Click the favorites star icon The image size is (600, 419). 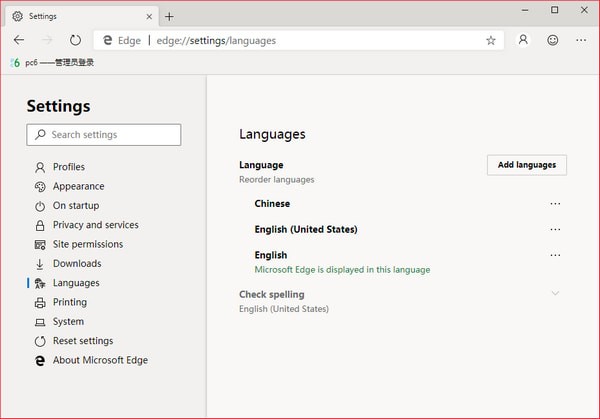click(490, 41)
